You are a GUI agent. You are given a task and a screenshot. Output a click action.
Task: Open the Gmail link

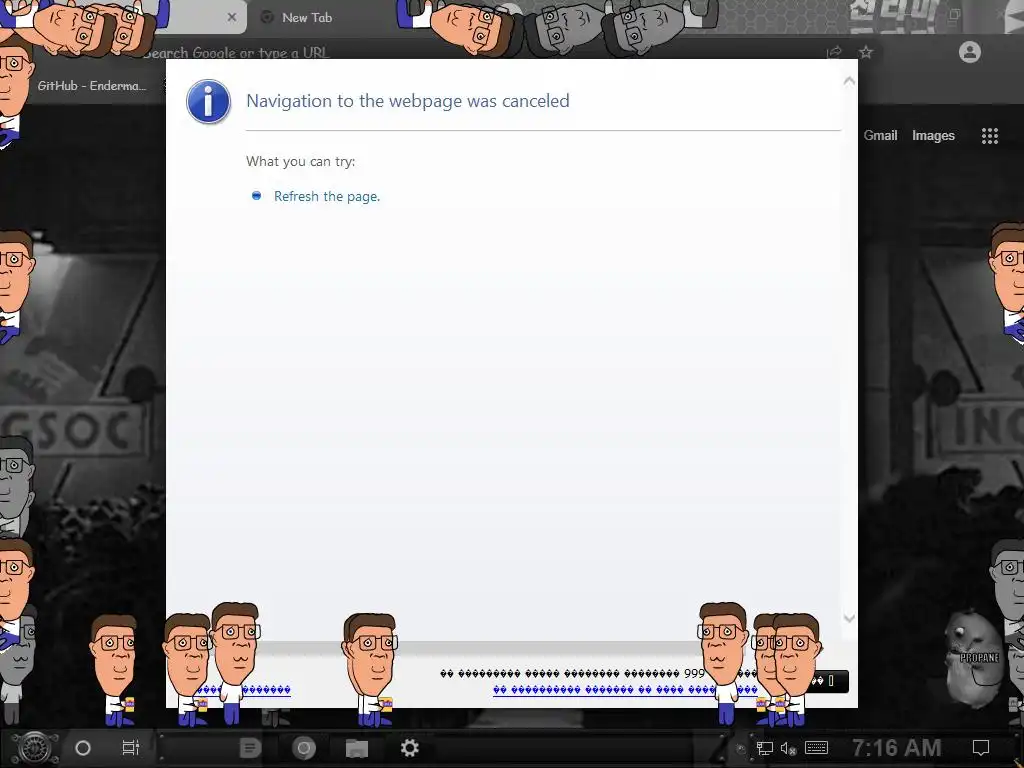(880, 135)
